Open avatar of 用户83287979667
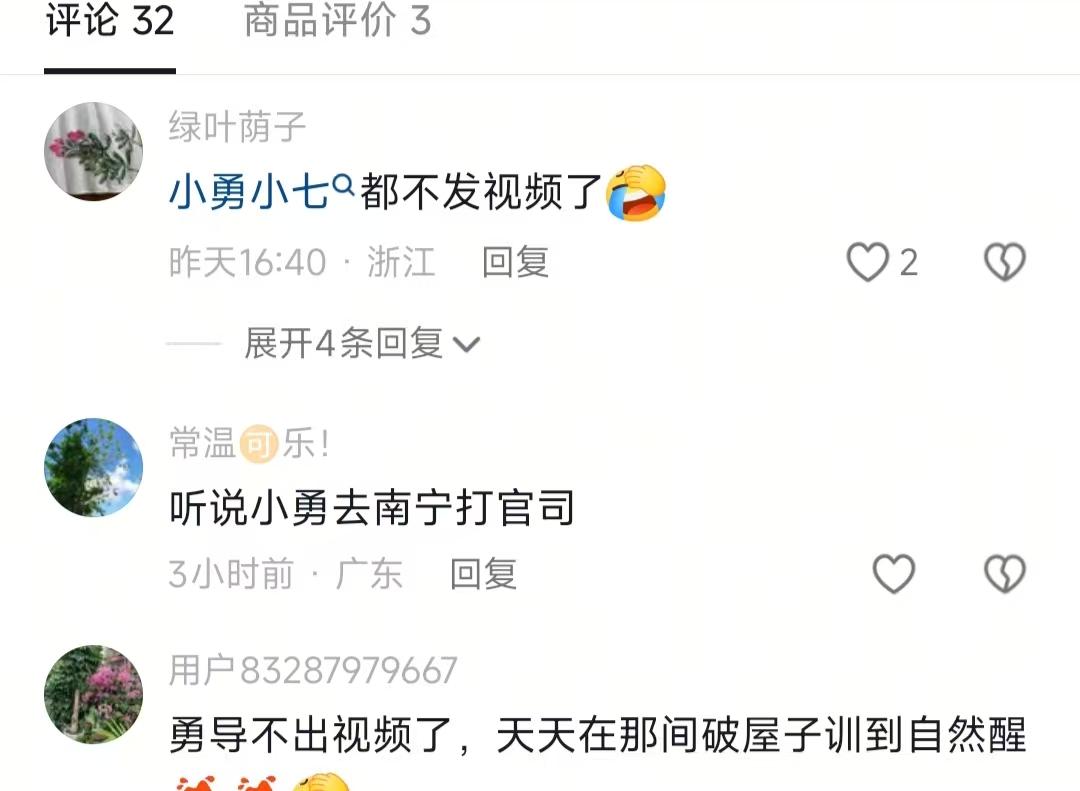This screenshot has width=1080, height=791. click(93, 694)
